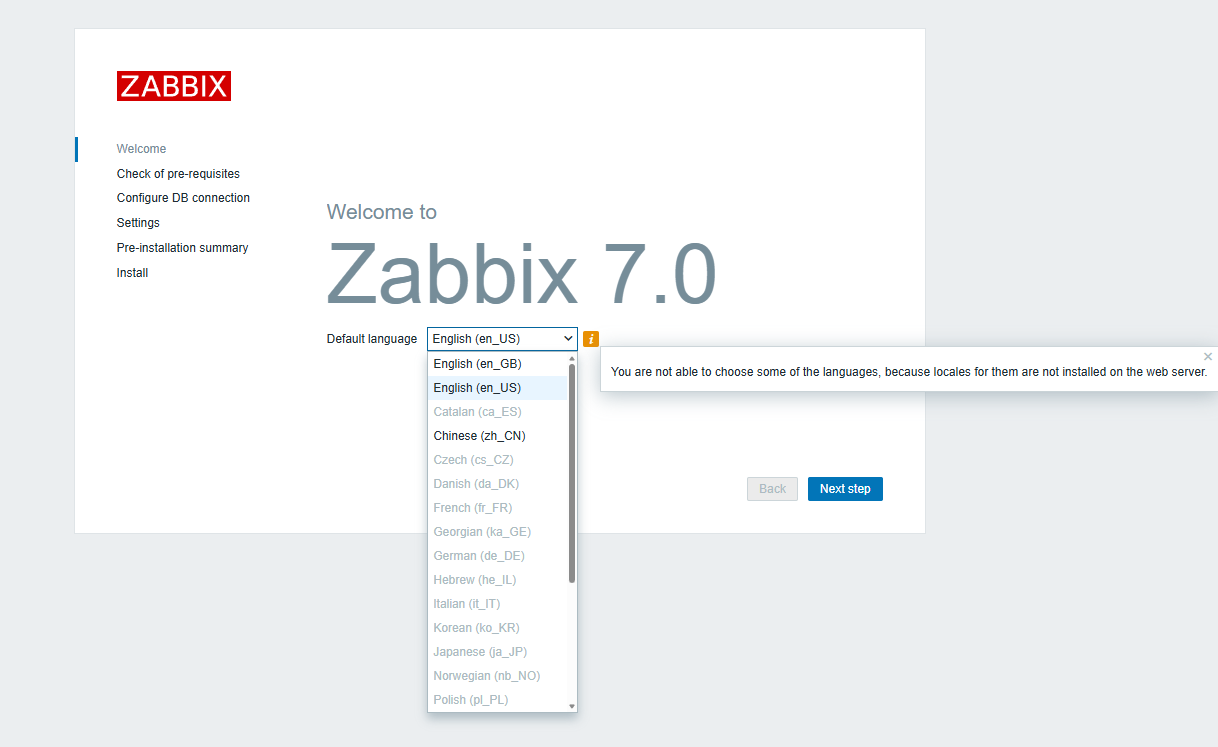Viewport: 1218px width, 747px height.
Task: Select Korean (ko_KR) in the dropdown
Action: click(498, 628)
